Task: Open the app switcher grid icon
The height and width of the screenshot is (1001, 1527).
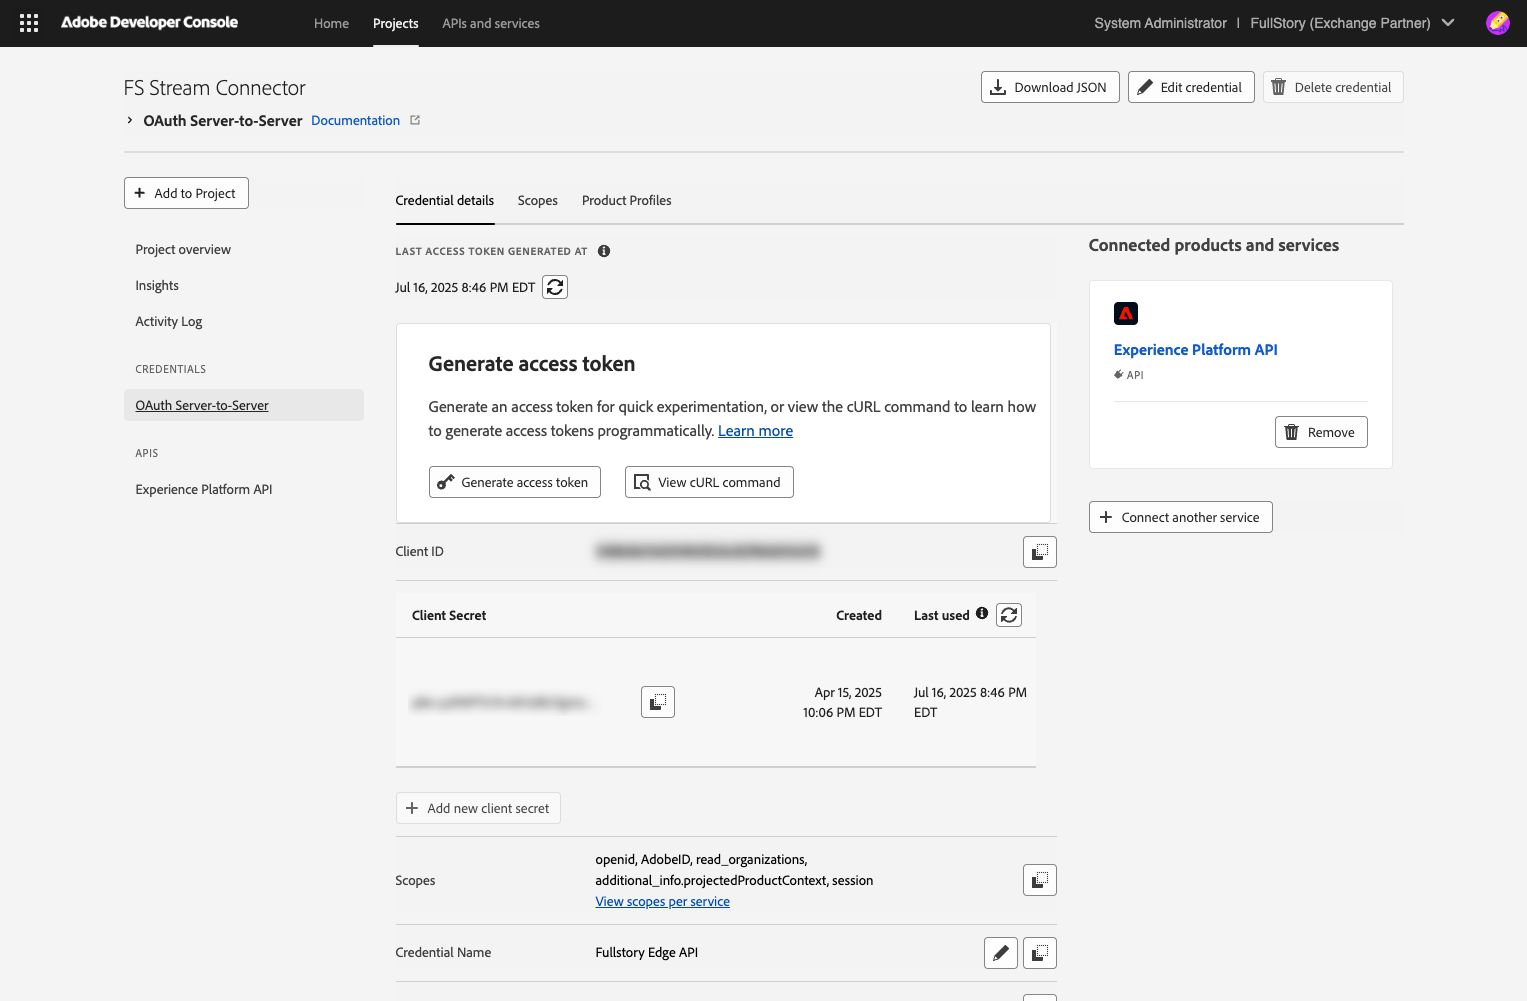Action: (x=29, y=23)
